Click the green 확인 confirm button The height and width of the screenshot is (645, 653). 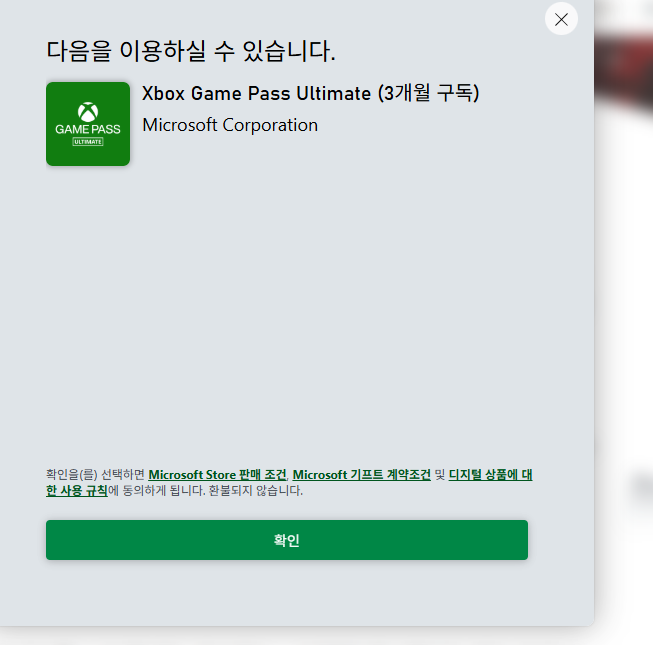[287, 540]
